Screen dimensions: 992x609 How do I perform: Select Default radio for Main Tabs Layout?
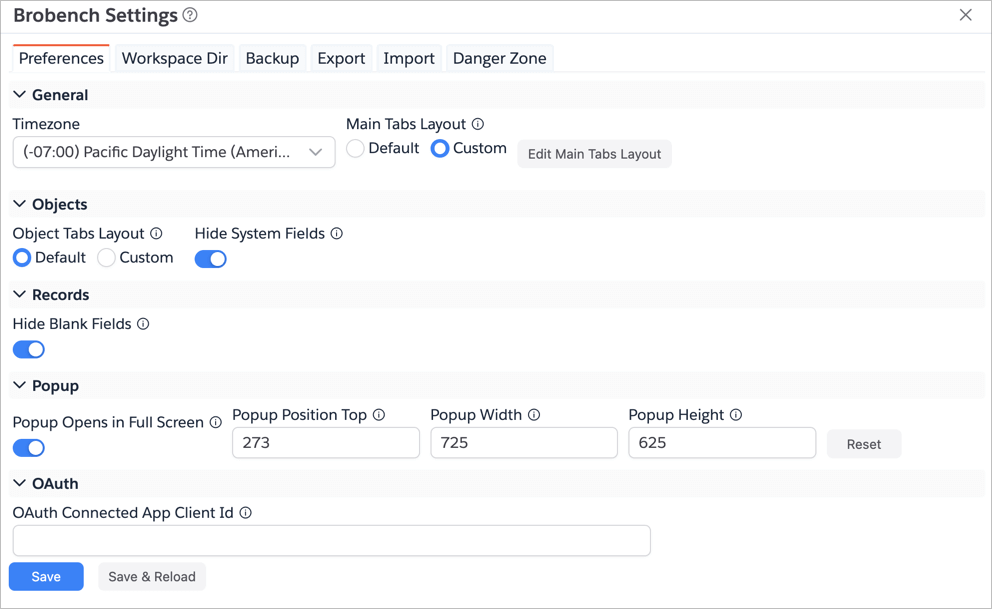tap(356, 149)
